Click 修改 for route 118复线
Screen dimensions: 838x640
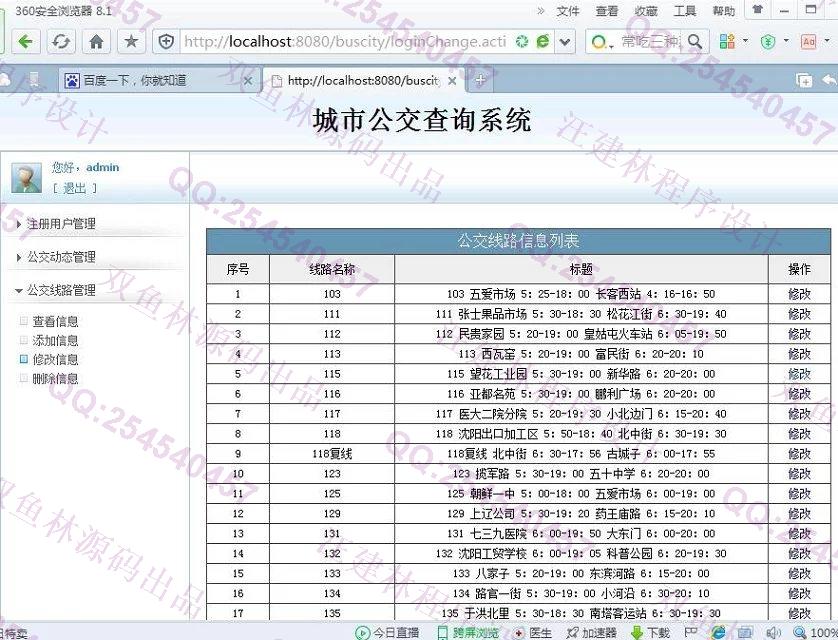click(x=799, y=454)
